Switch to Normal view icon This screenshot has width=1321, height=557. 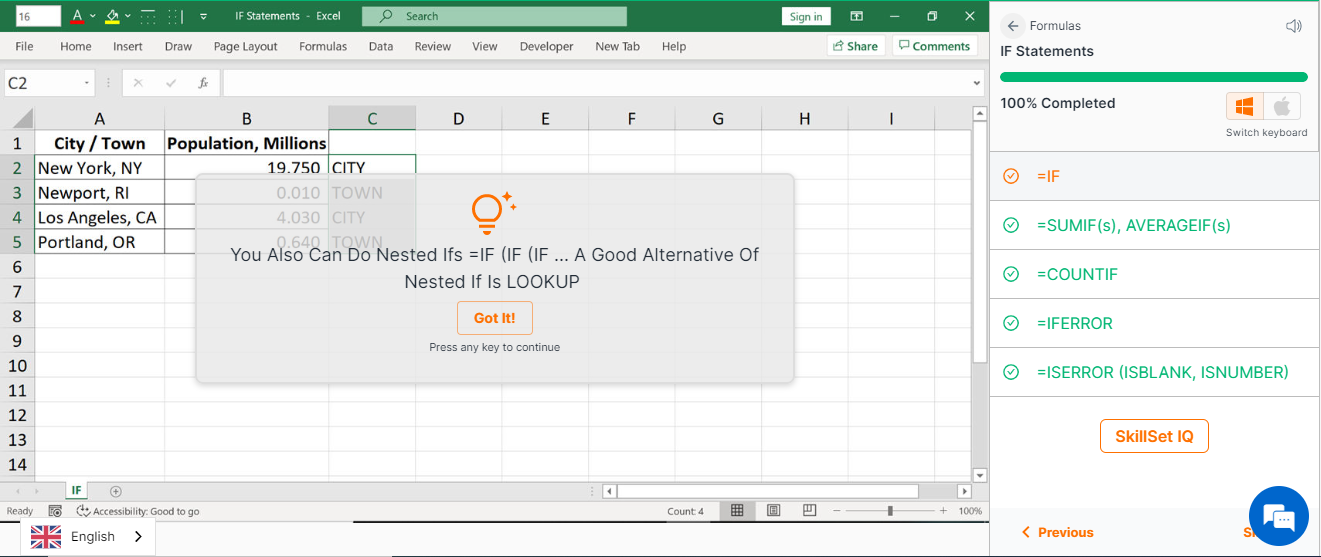pos(737,511)
